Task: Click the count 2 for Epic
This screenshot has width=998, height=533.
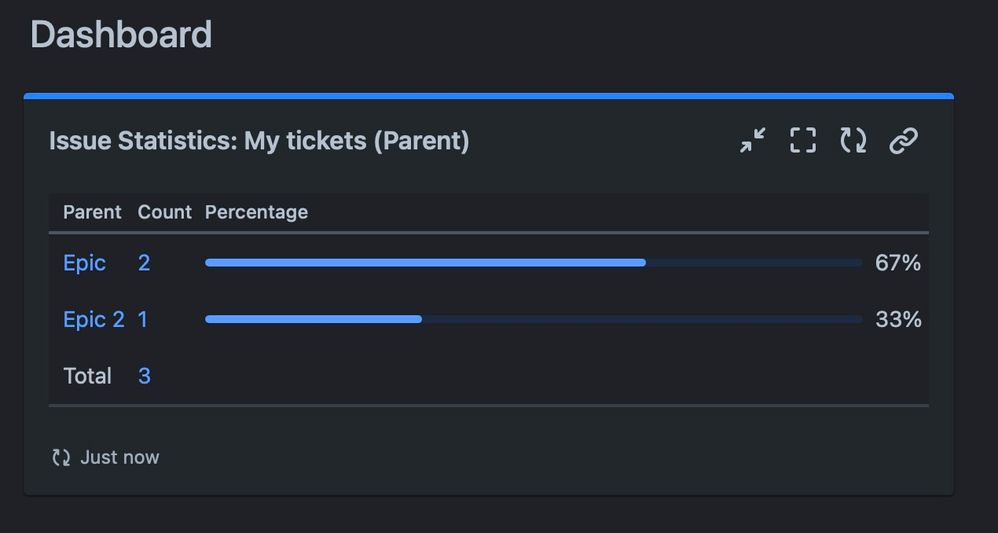Action: [144, 263]
